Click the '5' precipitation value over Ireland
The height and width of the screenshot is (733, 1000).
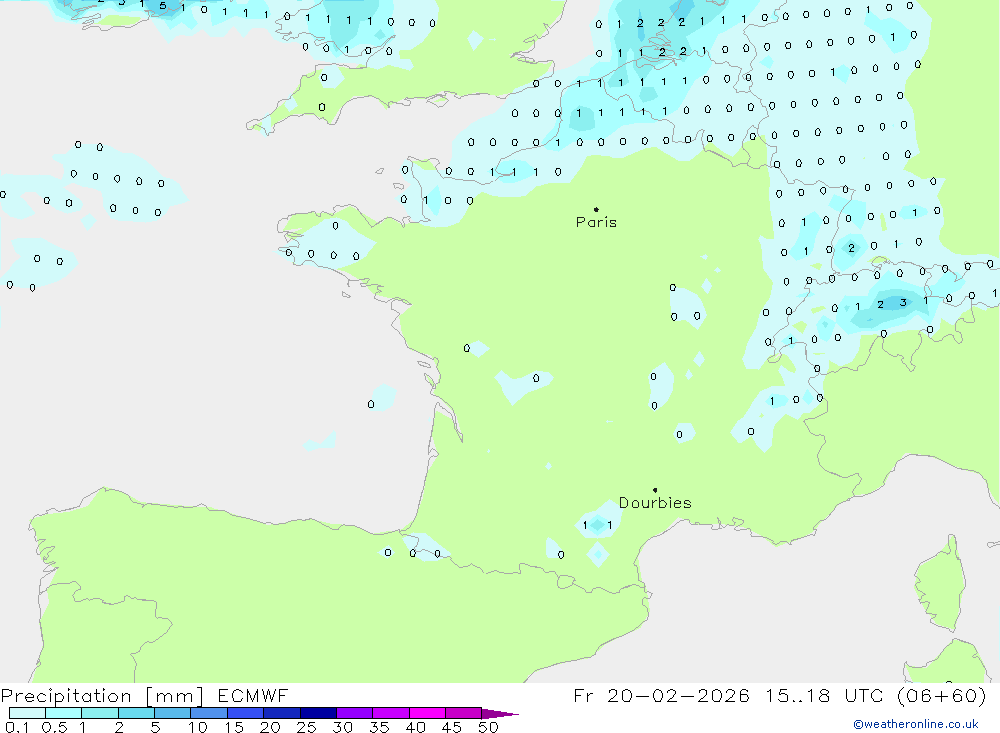(x=163, y=6)
